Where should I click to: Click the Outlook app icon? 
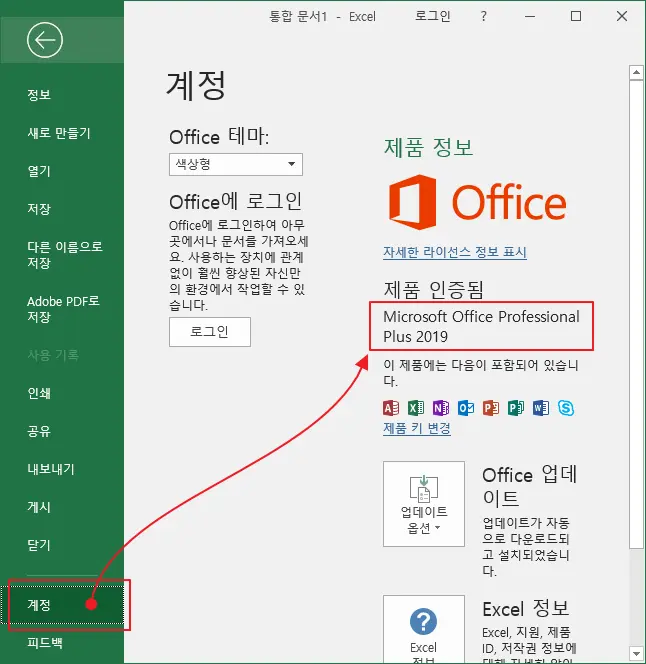(466, 408)
